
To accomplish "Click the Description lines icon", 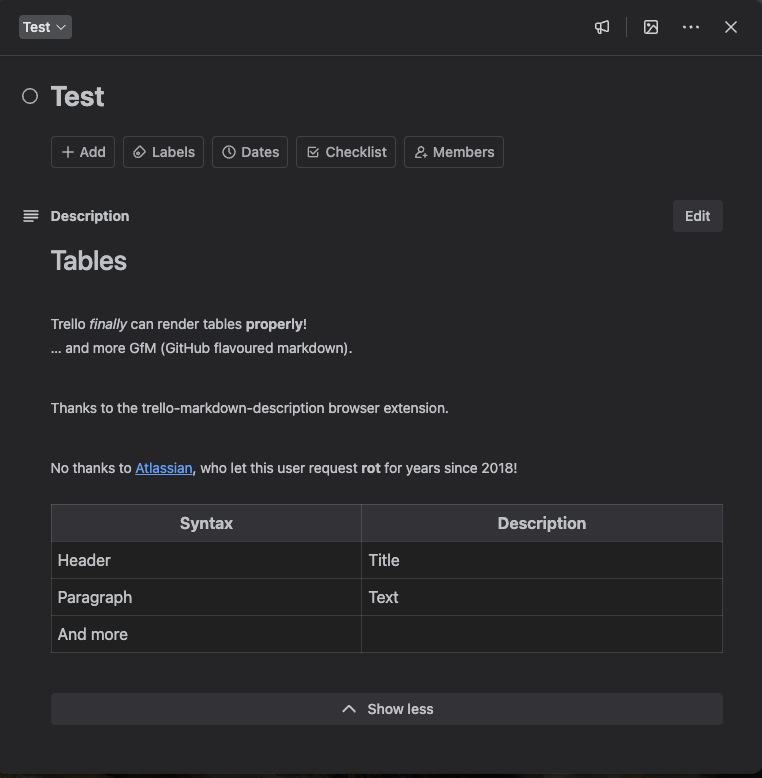I will pos(31,216).
